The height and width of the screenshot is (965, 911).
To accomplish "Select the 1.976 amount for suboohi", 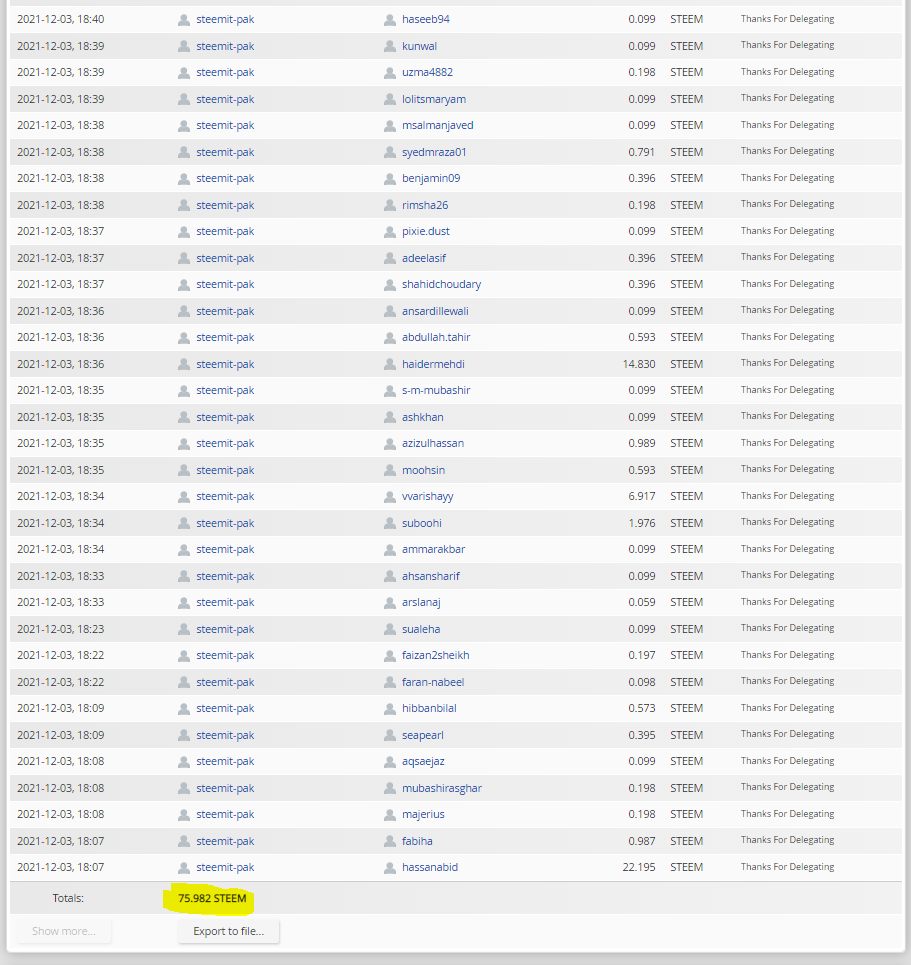I will pyautogui.click(x=642, y=523).
